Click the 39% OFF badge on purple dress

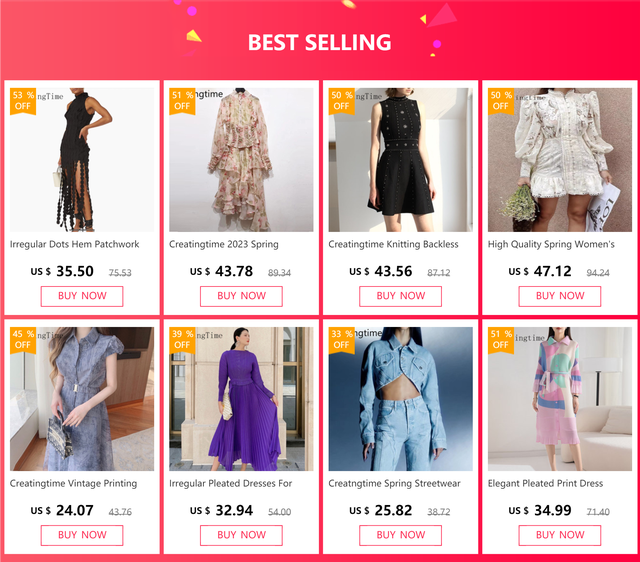(x=182, y=339)
